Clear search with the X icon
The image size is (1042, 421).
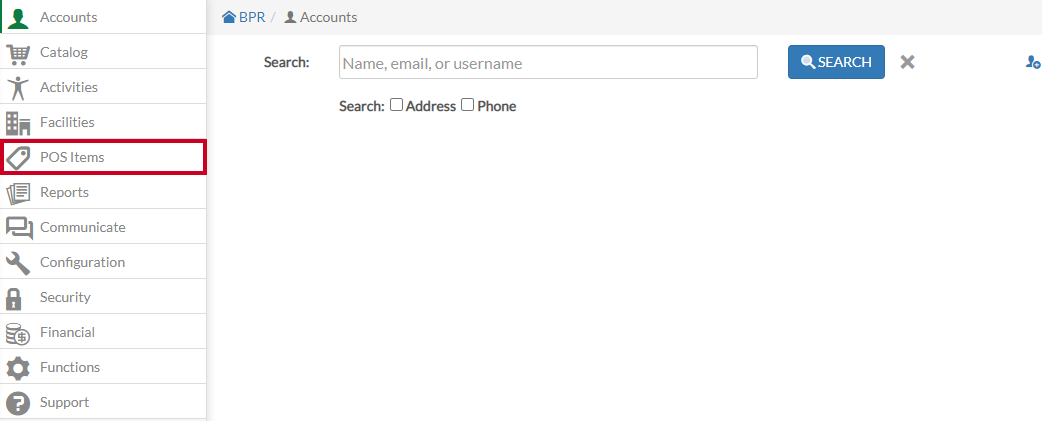point(907,62)
